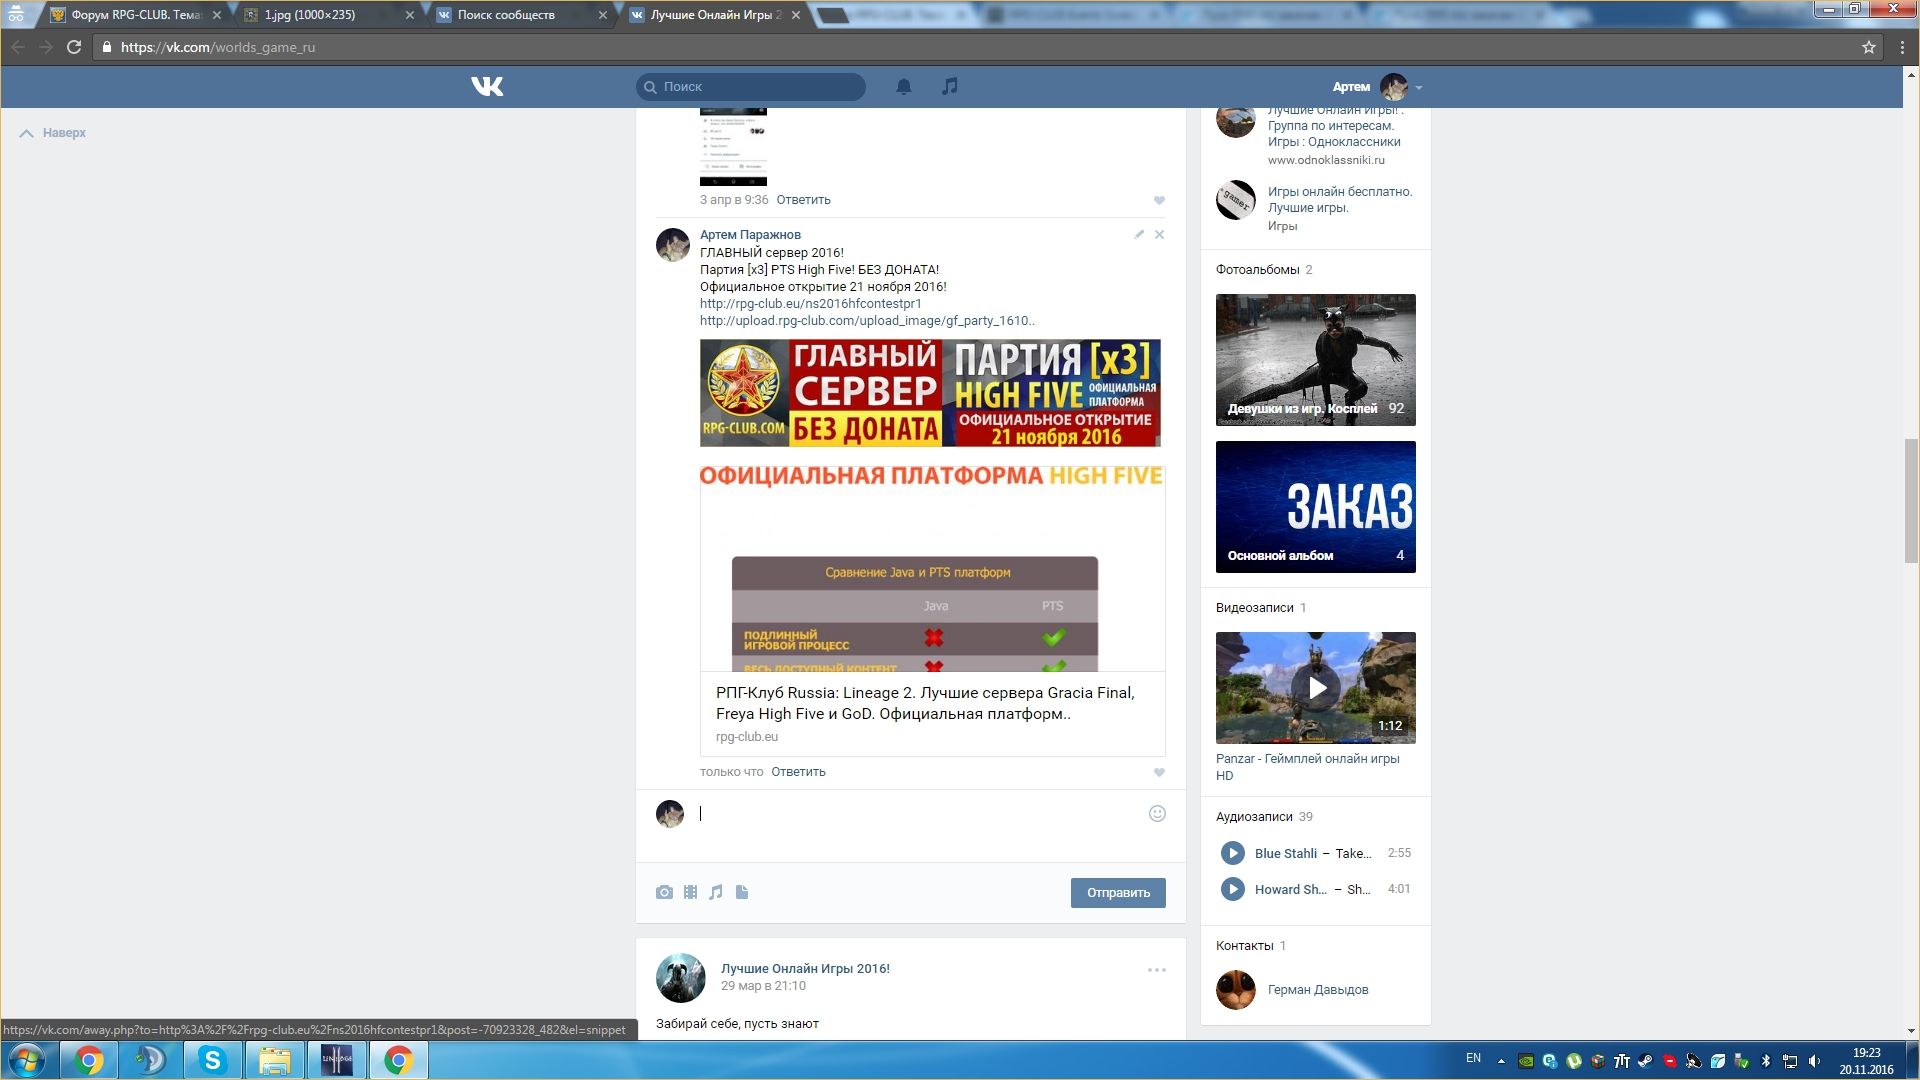Reply to the 3 апр comment
This screenshot has width=1920, height=1080.
(x=803, y=200)
